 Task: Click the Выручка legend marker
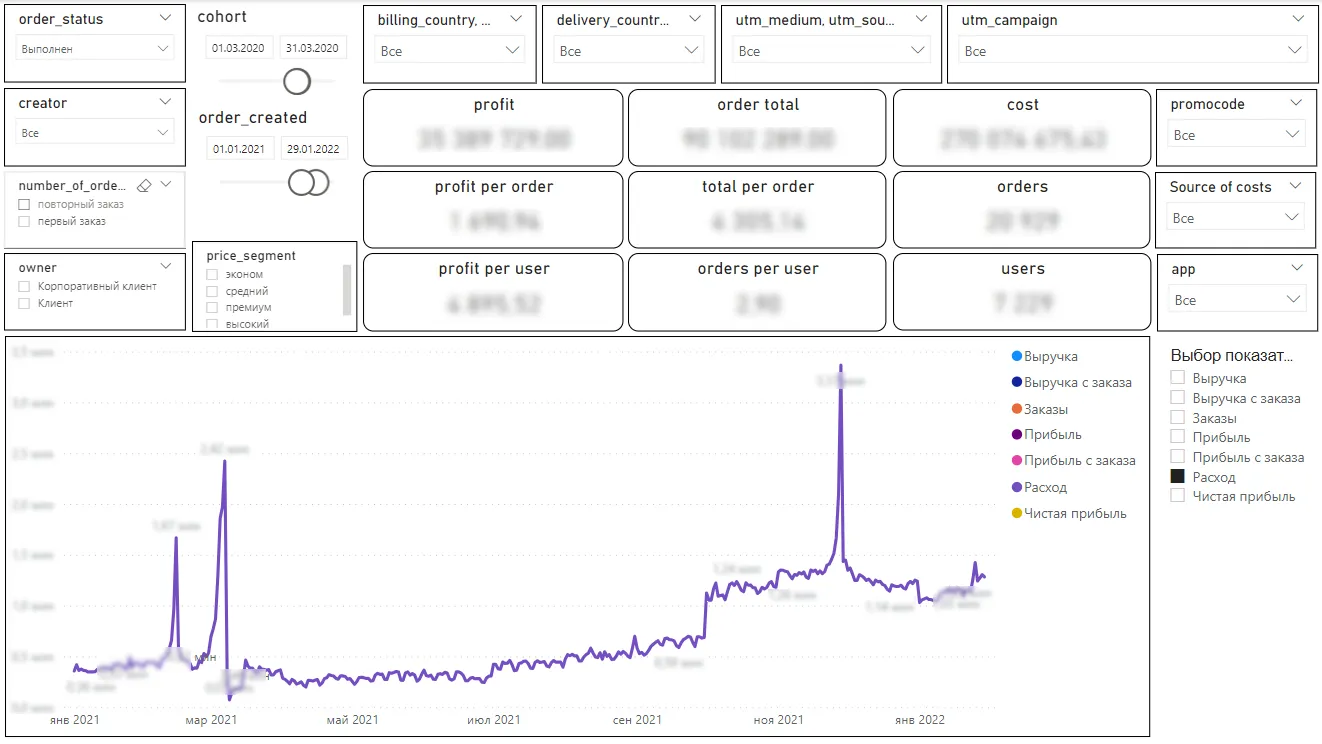coord(1017,357)
